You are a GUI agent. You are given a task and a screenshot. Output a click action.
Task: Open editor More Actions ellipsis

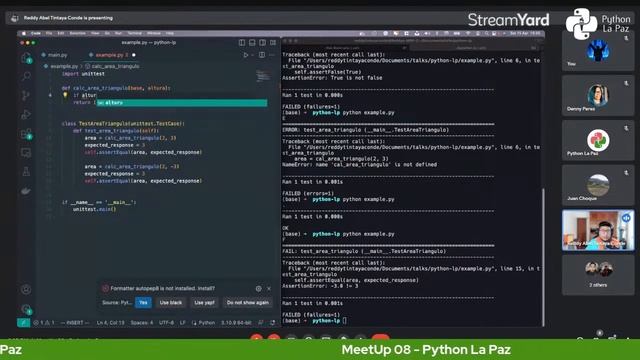tap(272, 55)
